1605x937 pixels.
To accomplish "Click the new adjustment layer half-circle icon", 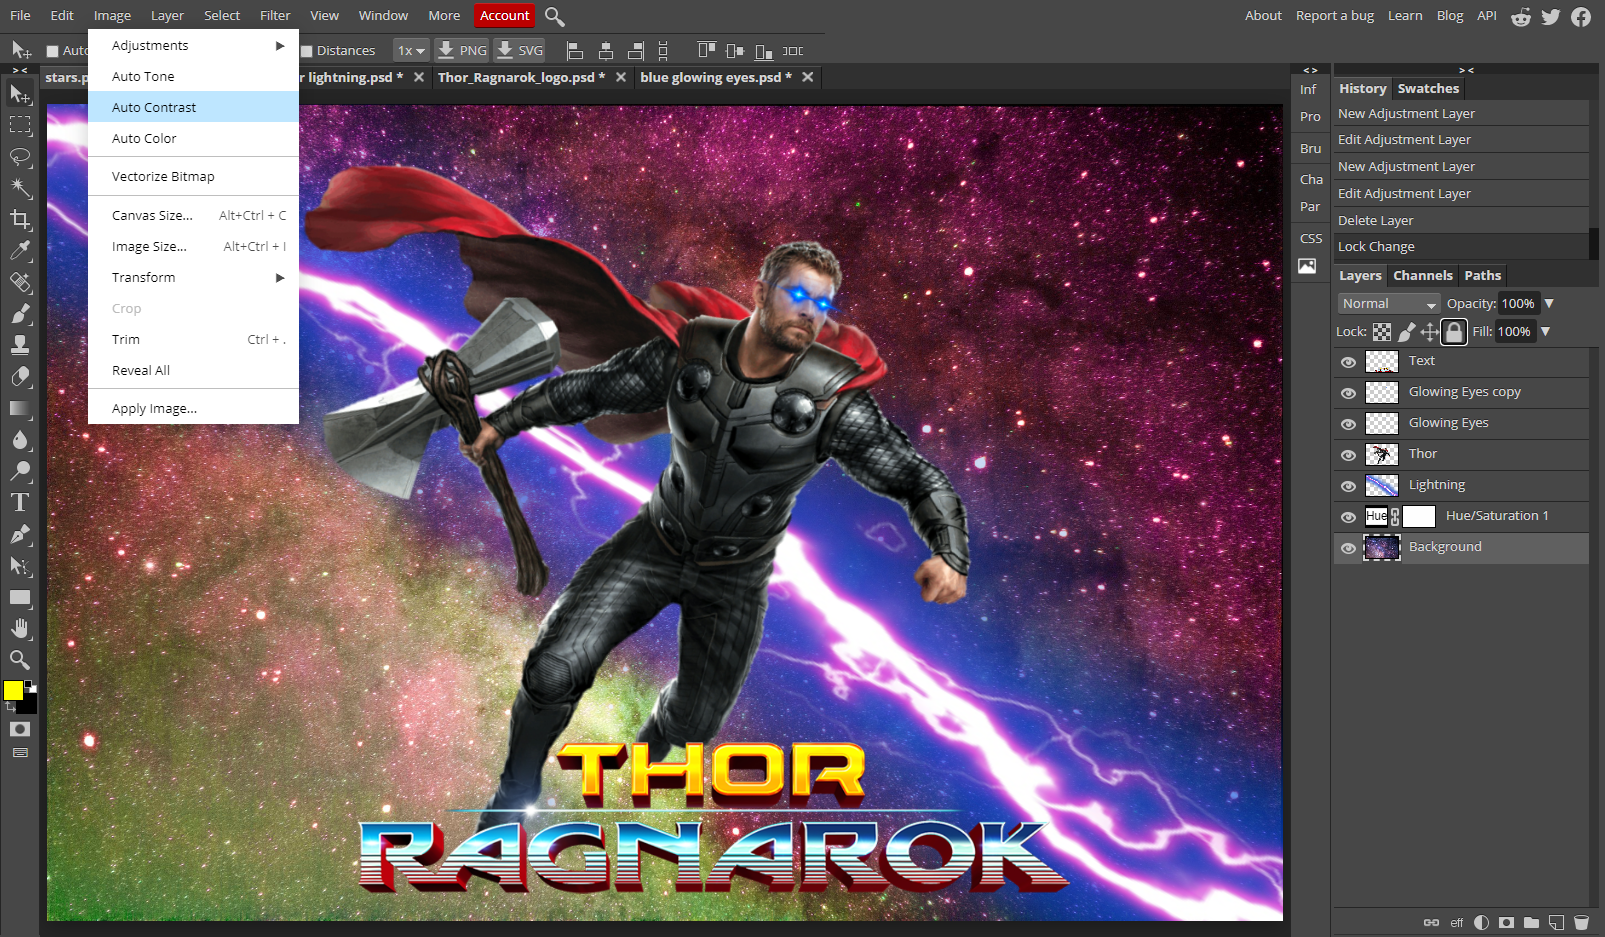I will pyautogui.click(x=1481, y=922).
